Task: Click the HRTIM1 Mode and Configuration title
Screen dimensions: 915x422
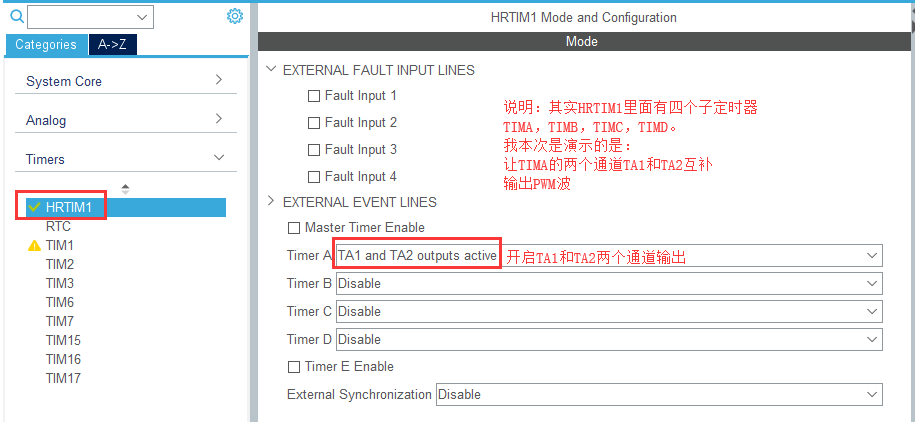Action: [x=584, y=18]
